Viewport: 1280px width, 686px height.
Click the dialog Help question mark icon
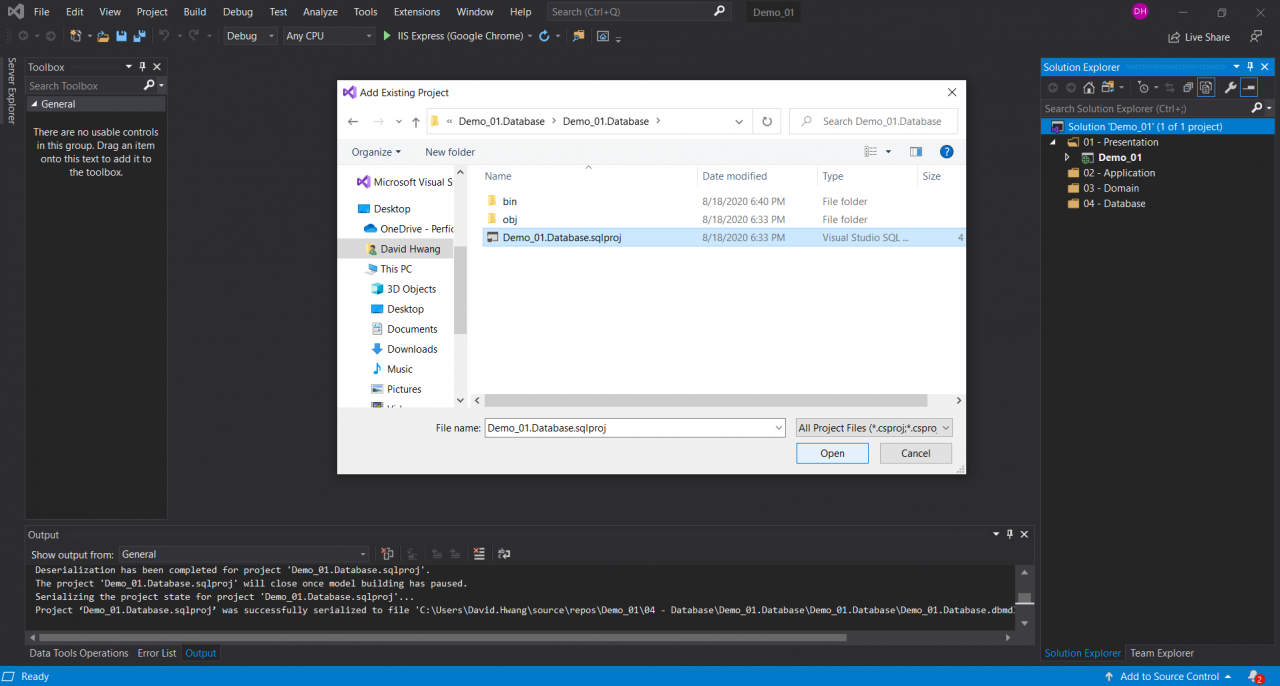946,152
